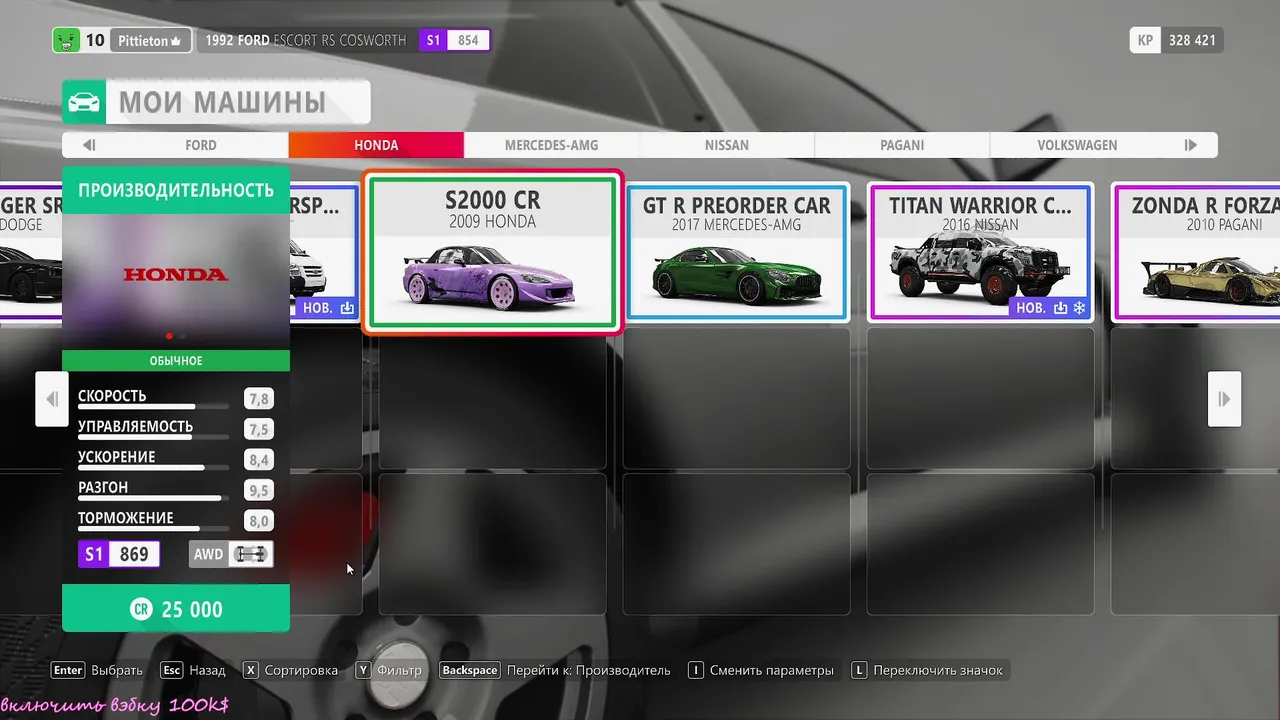This screenshot has width=1280, height=720.
Task: Open the Volkswagen manufacturer tab
Action: pos(1077,145)
